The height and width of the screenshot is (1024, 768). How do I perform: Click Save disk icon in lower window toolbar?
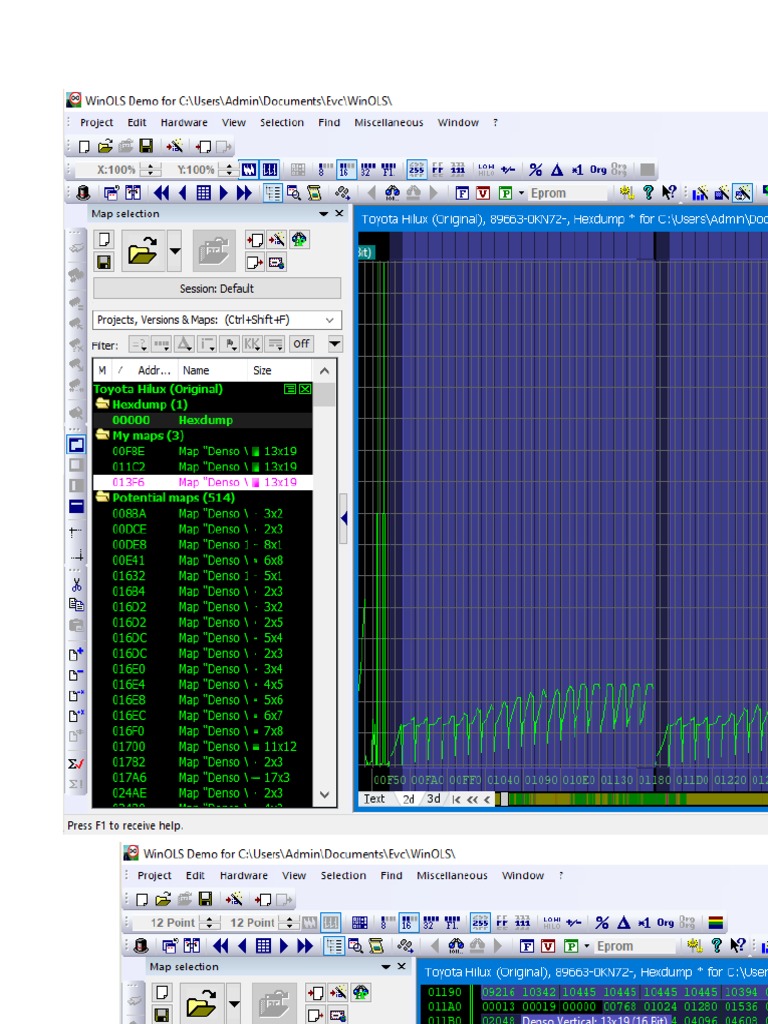205,899
